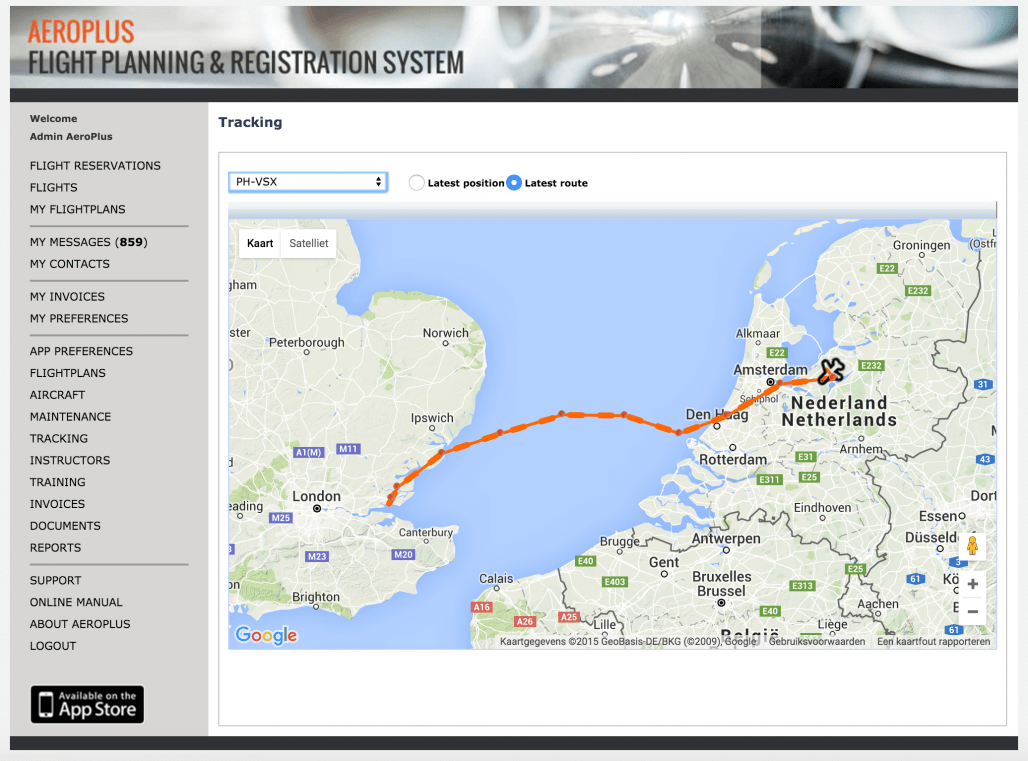Click LOGOUT in the sidebar
This screenshot has height=761, width=1028.
point(54,645)
